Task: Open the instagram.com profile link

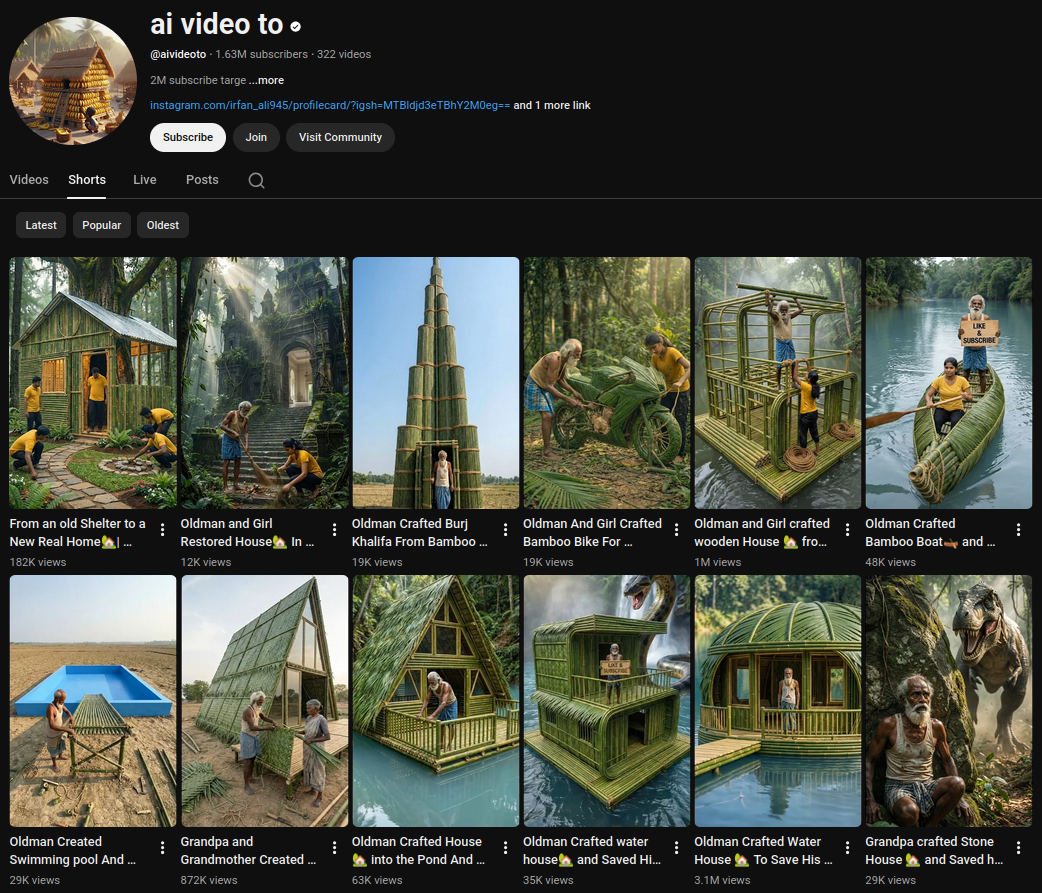Action: [330, 105]
